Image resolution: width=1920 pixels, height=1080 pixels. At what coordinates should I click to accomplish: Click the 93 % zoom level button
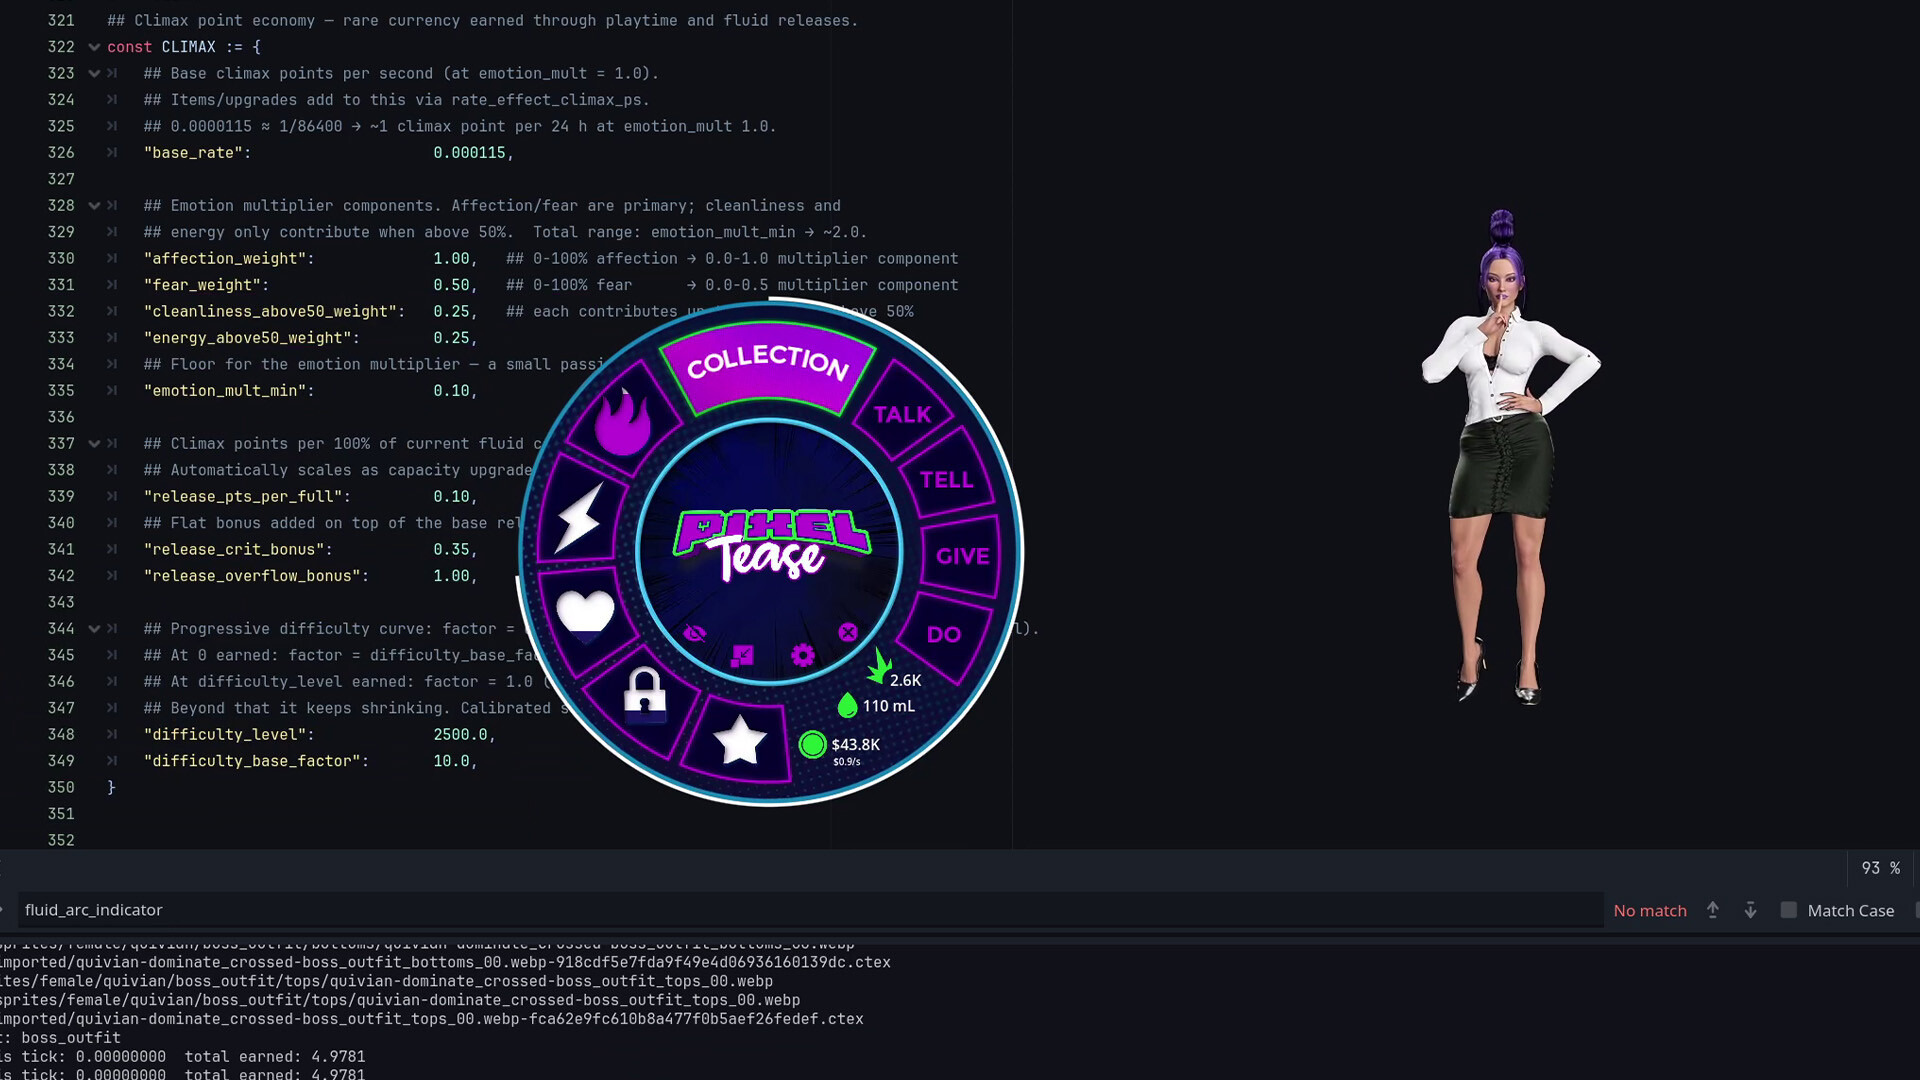(1880, 868)
